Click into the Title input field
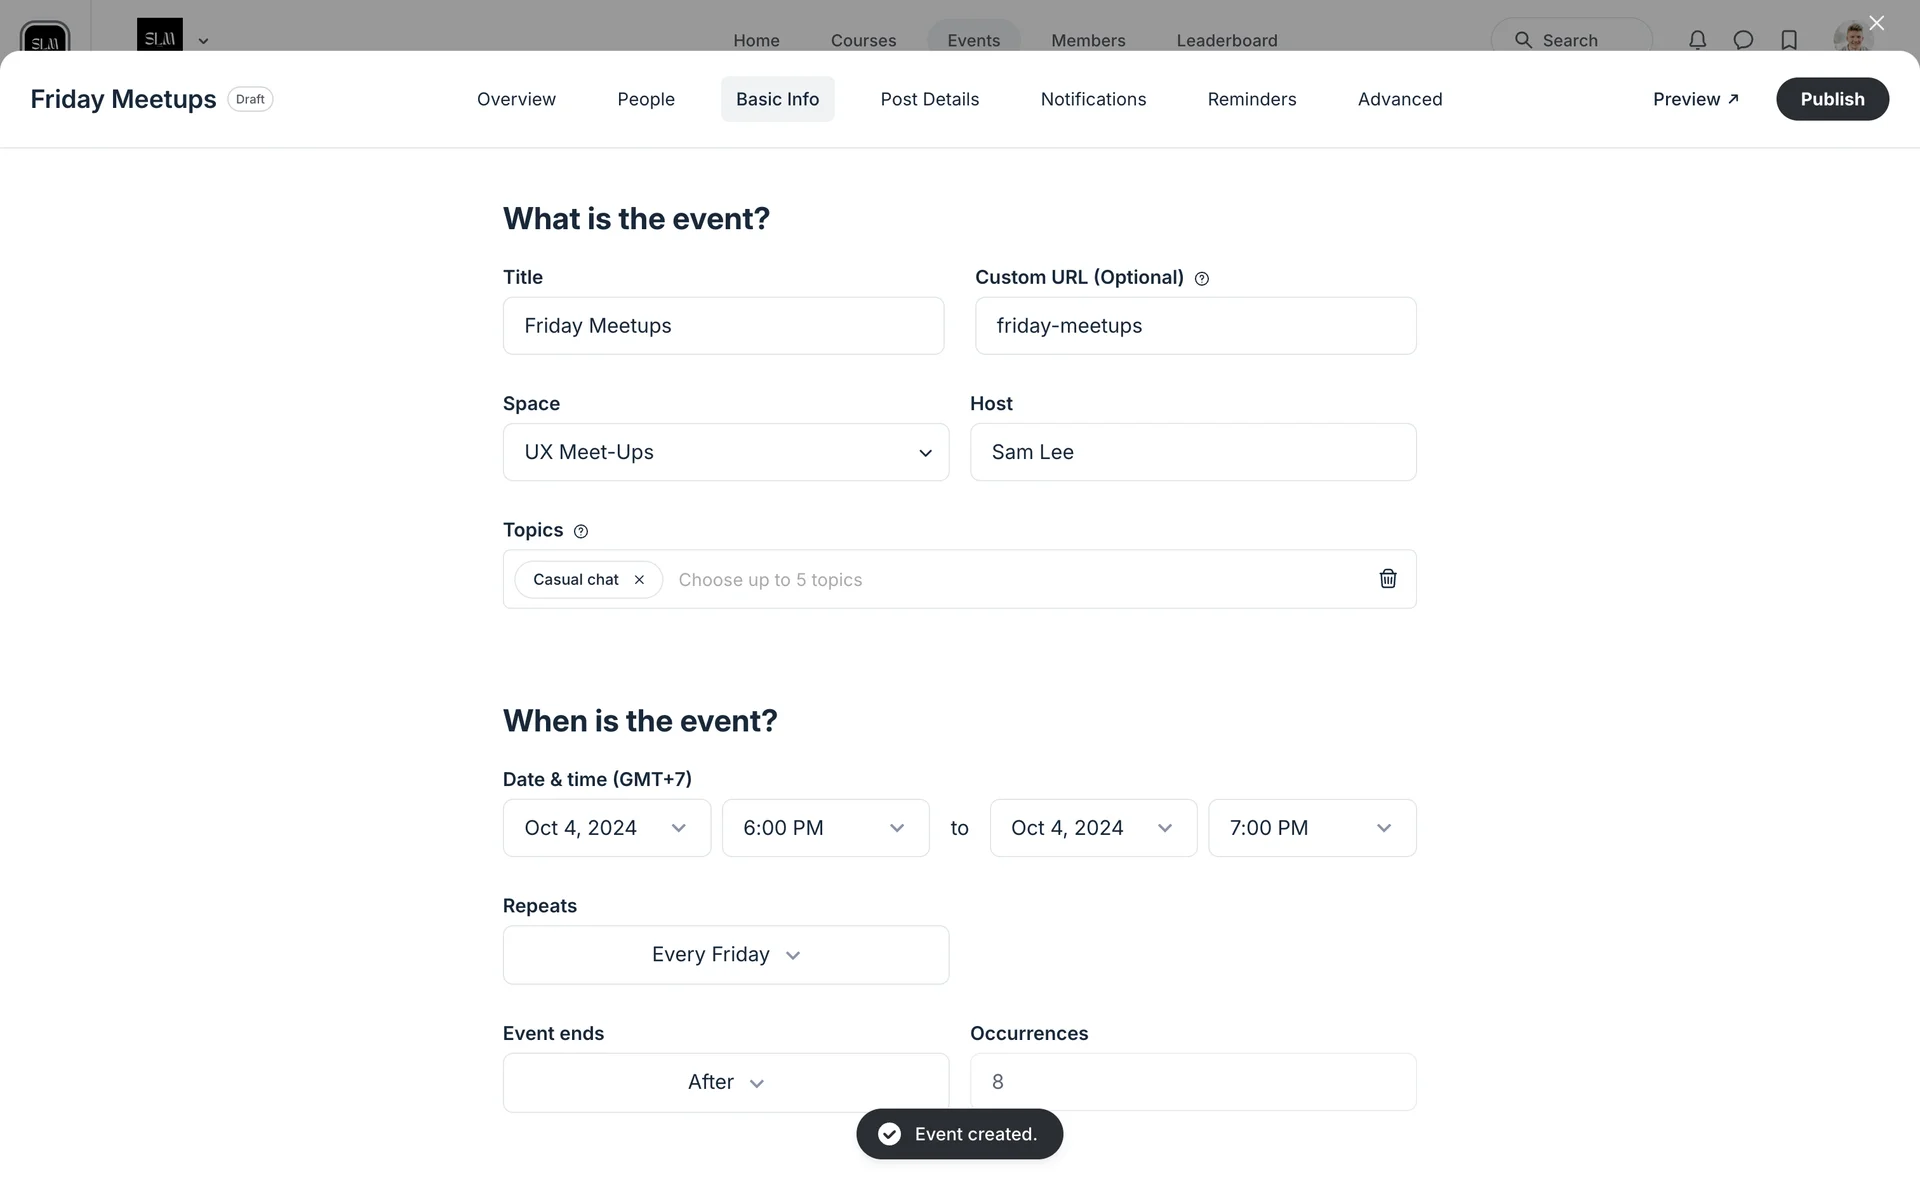Image resolution: width=1920 pixels, height=1200 pixels. click(723, 326)
